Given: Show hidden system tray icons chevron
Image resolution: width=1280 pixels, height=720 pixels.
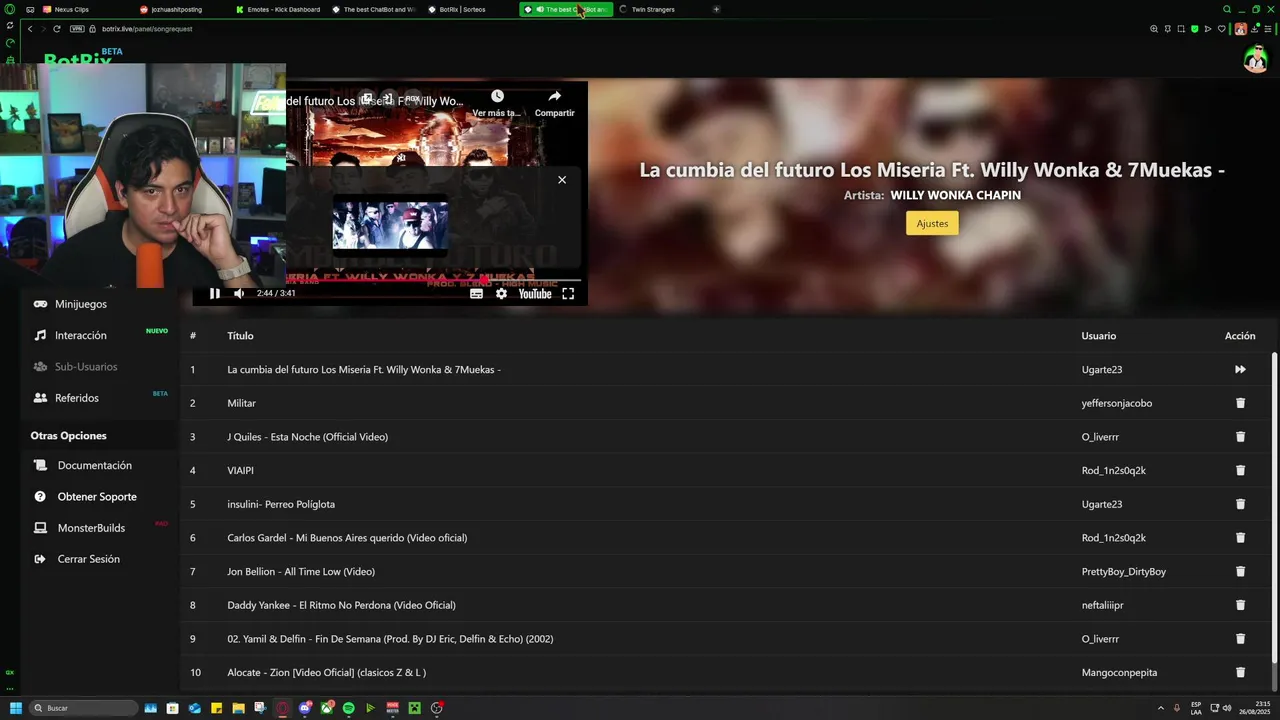Looking at the screenshot, I should coord(1160,708).
